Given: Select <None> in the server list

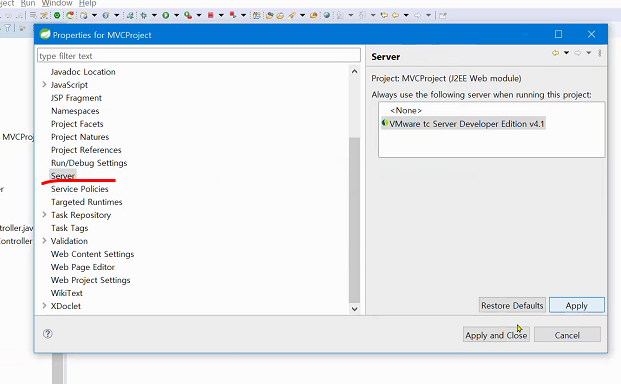Looking at the screenshot, I should point(406,110).
